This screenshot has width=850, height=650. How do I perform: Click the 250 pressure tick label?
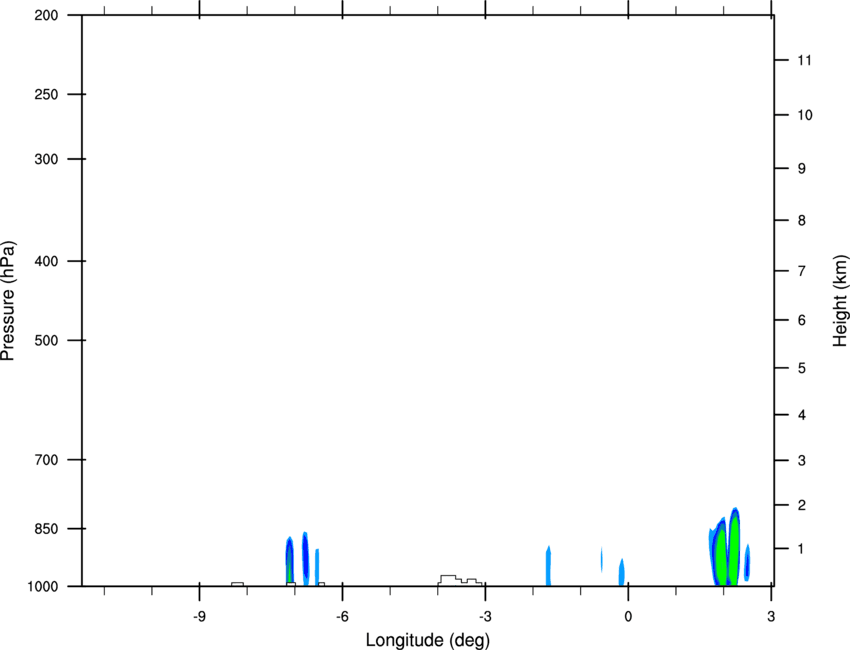point(46,94)
